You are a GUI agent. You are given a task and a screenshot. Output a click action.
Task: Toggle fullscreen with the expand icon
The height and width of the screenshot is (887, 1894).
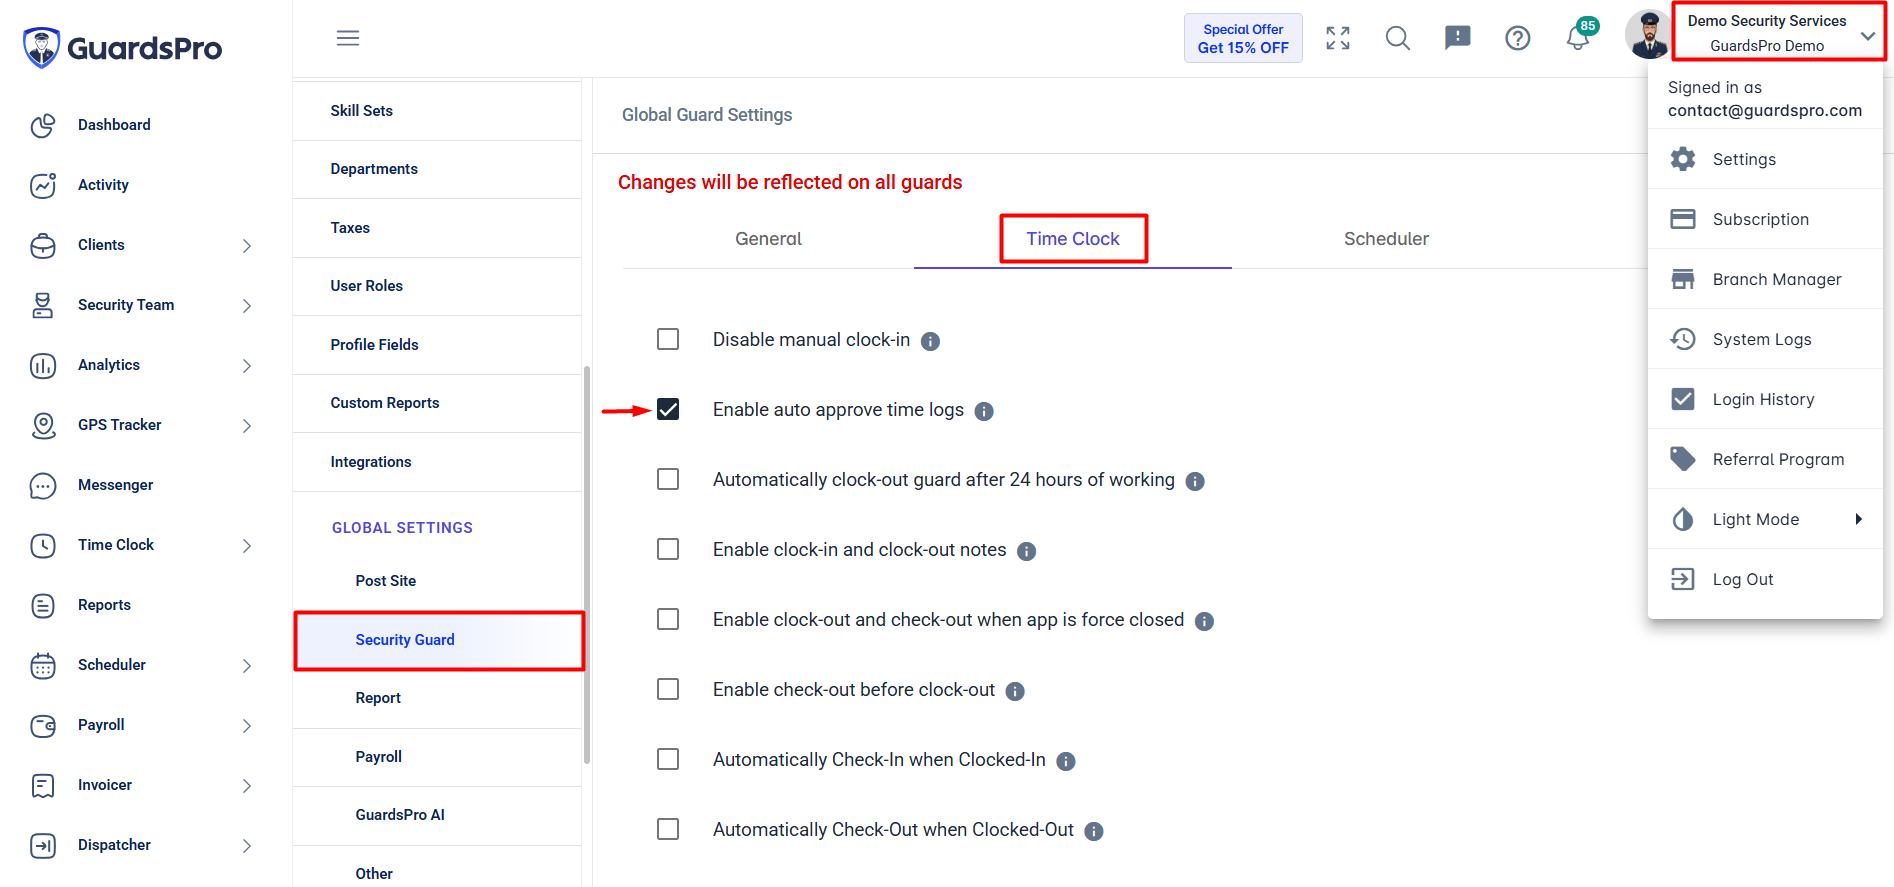(1338, 38)
